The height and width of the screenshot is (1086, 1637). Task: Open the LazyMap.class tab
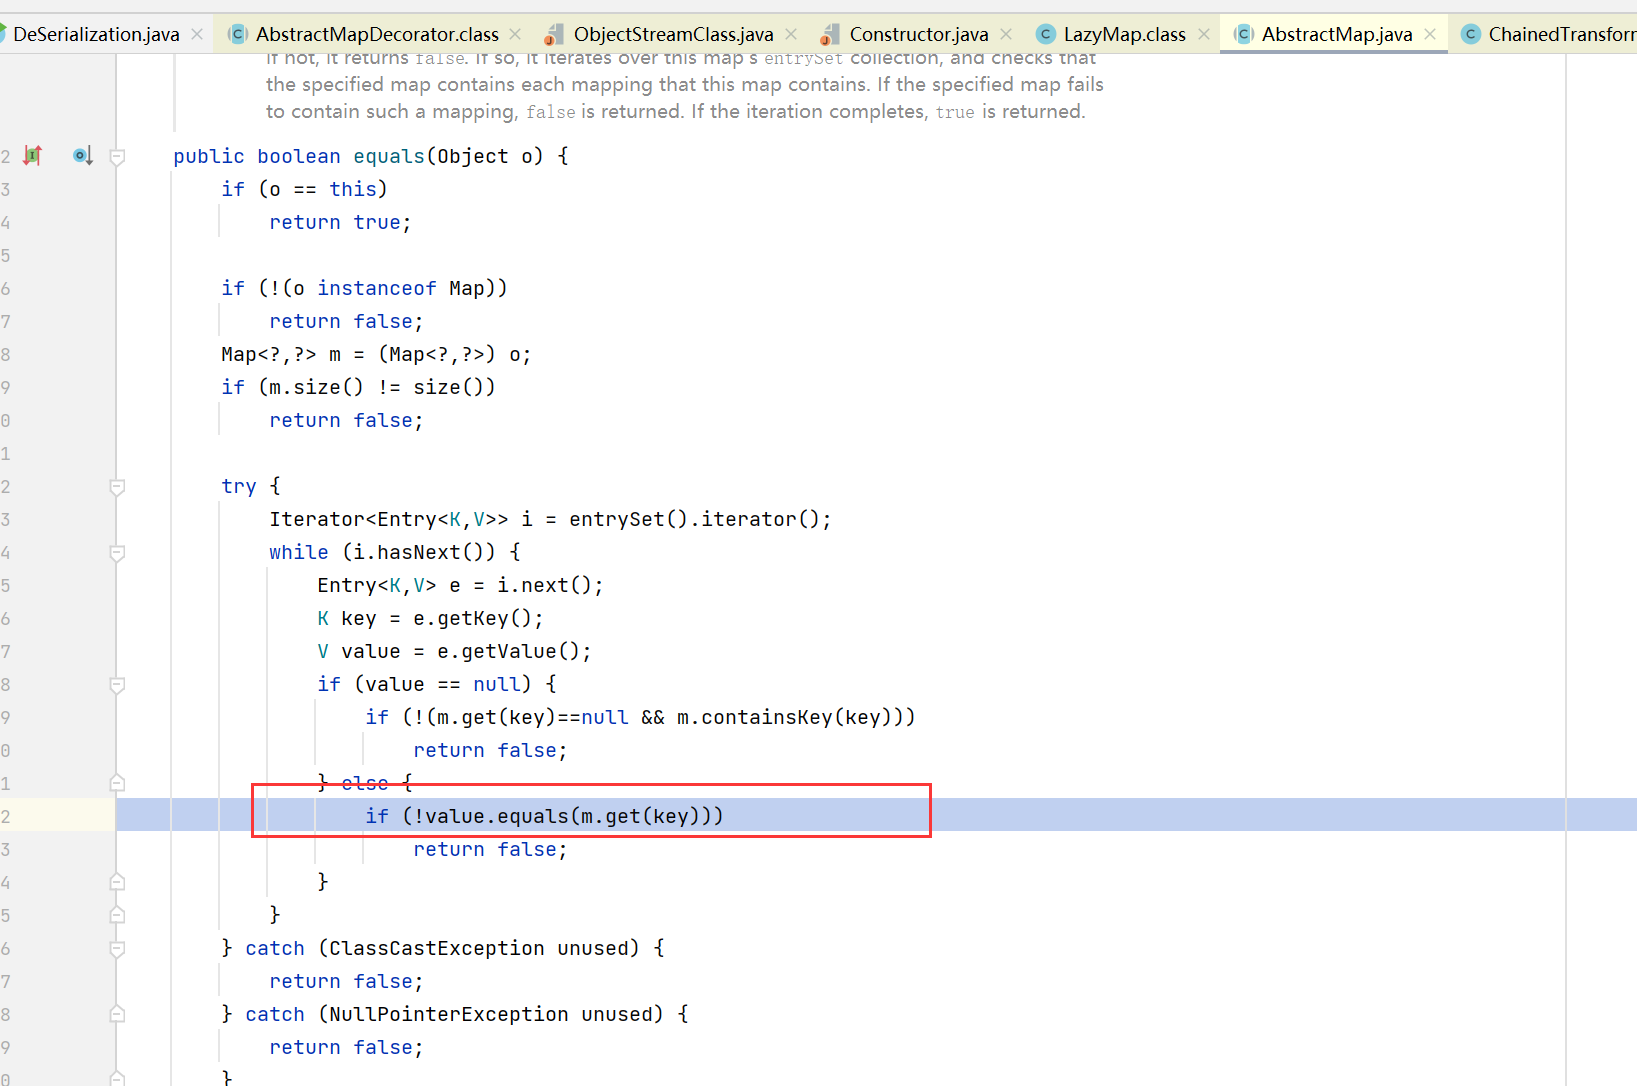click(1124, 34)
